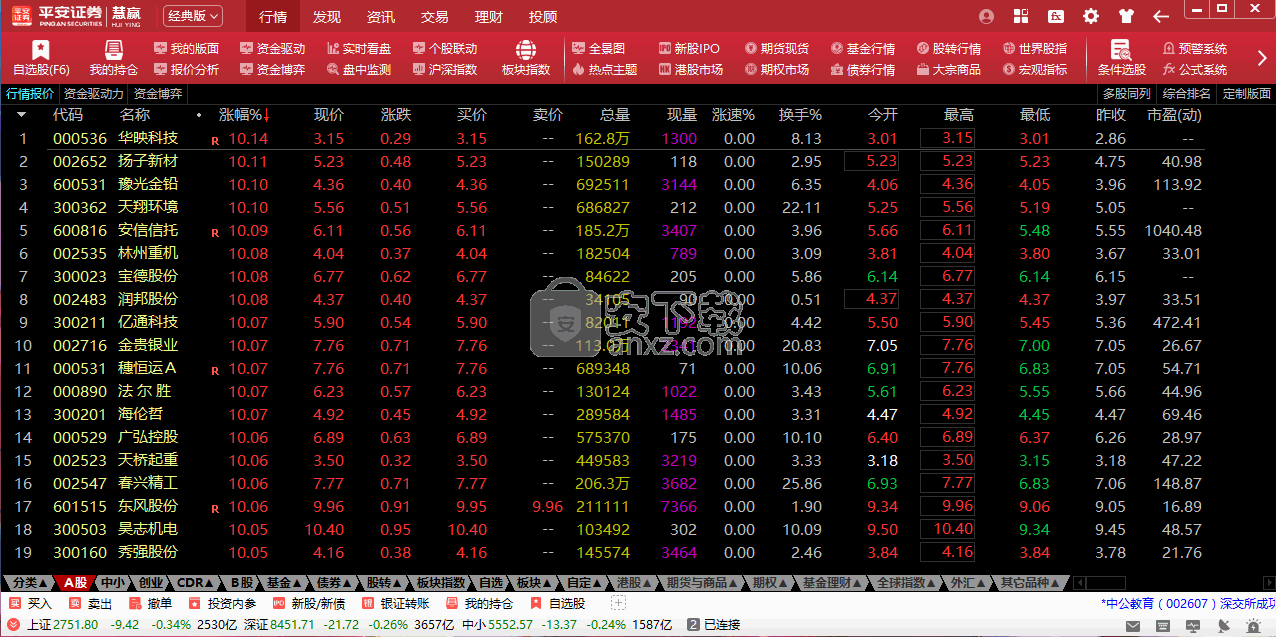Click the add shortcut plus box
This screenshot has height=637, width=1276.
click(x=618, y=603)
